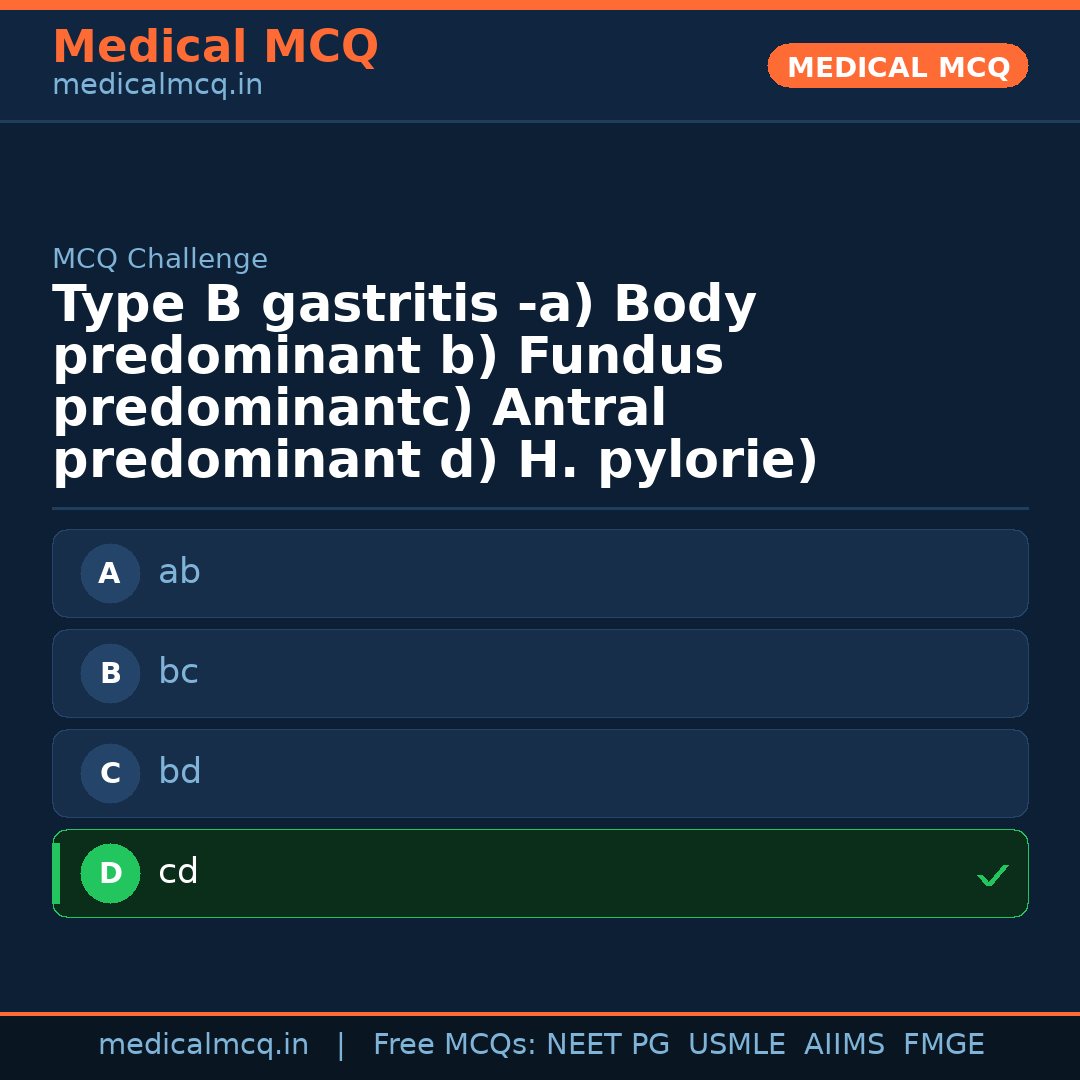Select option A answer 'ab'

click(x=179, y=572)
